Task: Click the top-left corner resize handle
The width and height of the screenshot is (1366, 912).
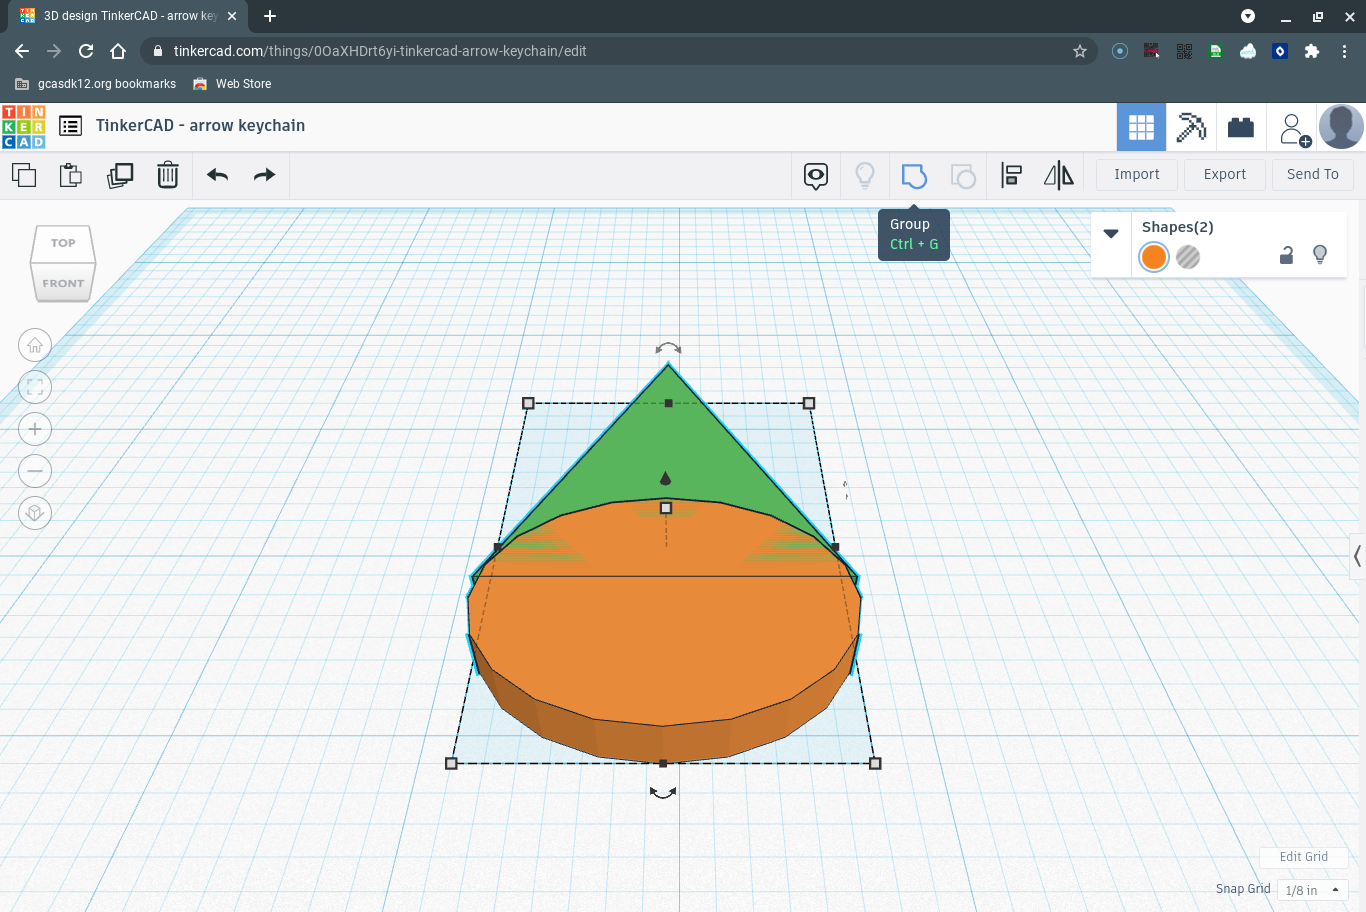Action: [x=528, y=403]
